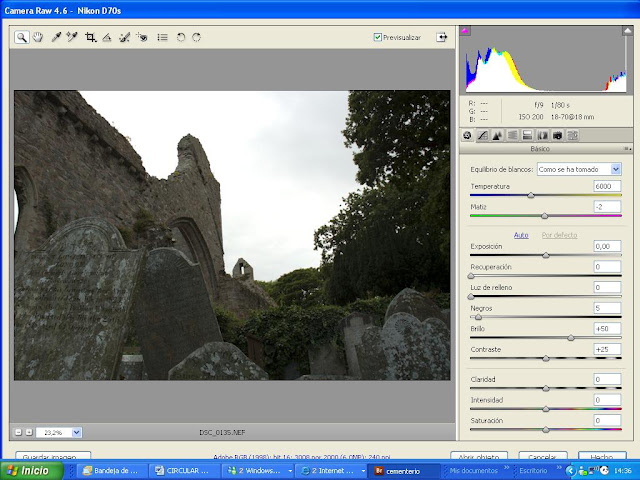Toggle highlight clipping warning in histogram

pos(627,31)
